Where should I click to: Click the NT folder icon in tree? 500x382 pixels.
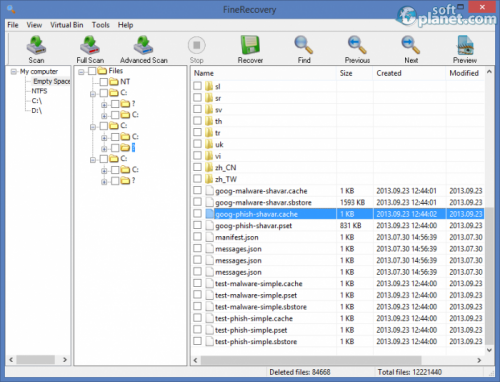coord(114,82)
